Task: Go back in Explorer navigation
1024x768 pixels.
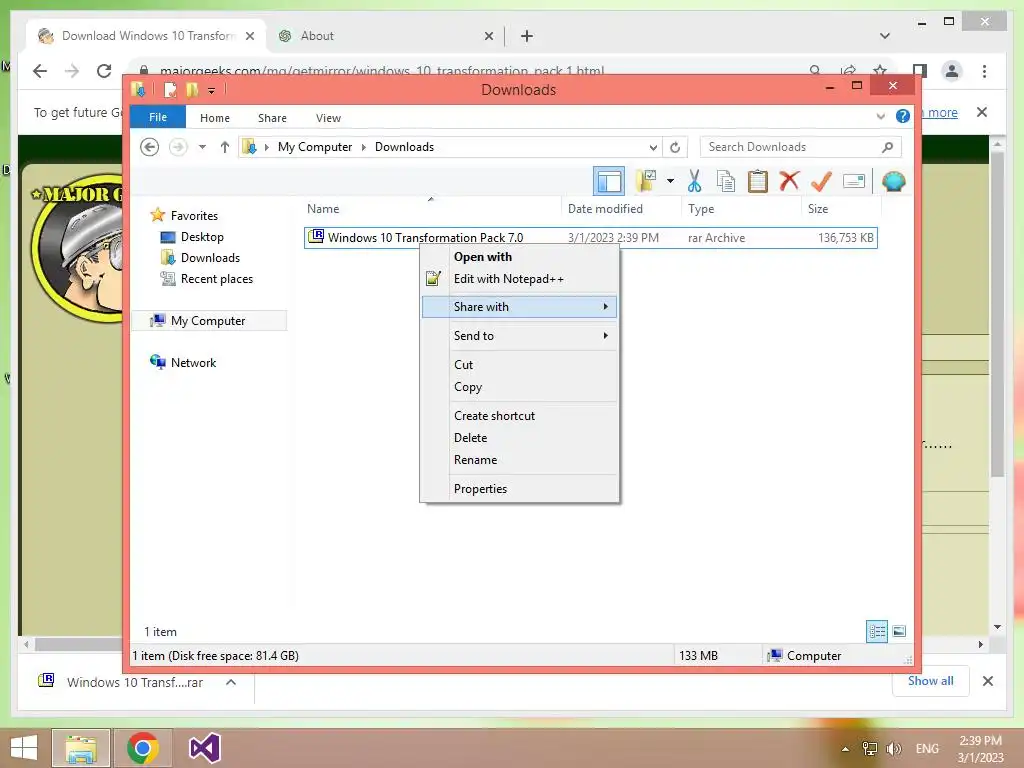Action: point(150,147)
